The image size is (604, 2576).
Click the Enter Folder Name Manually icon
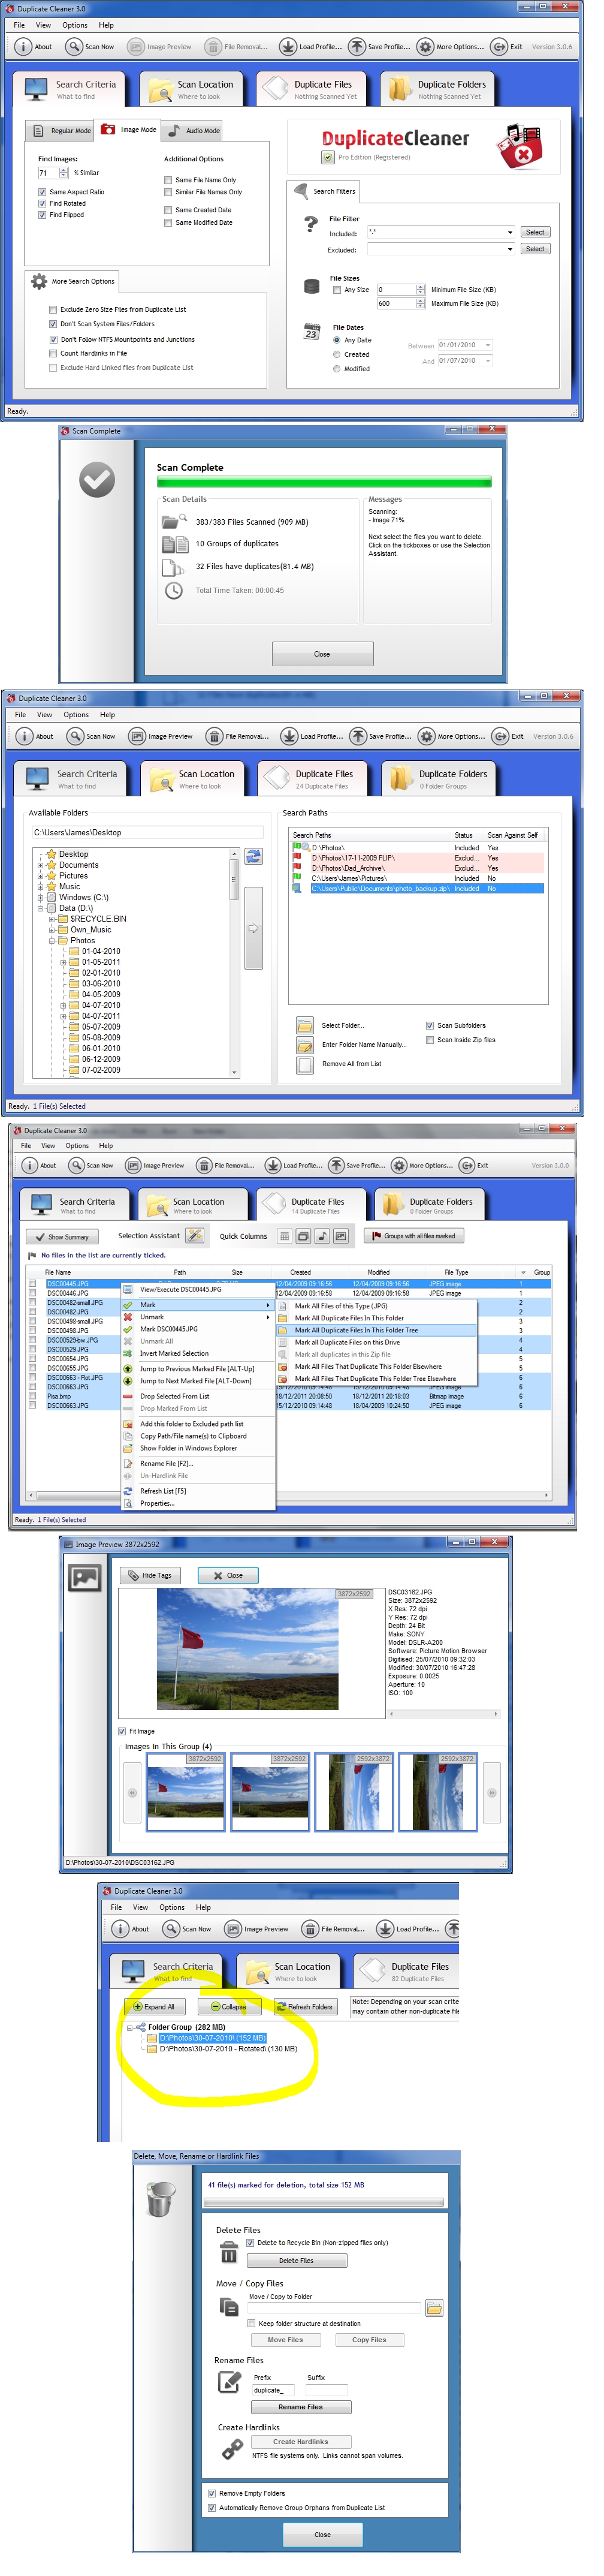tap(305, 1045)
